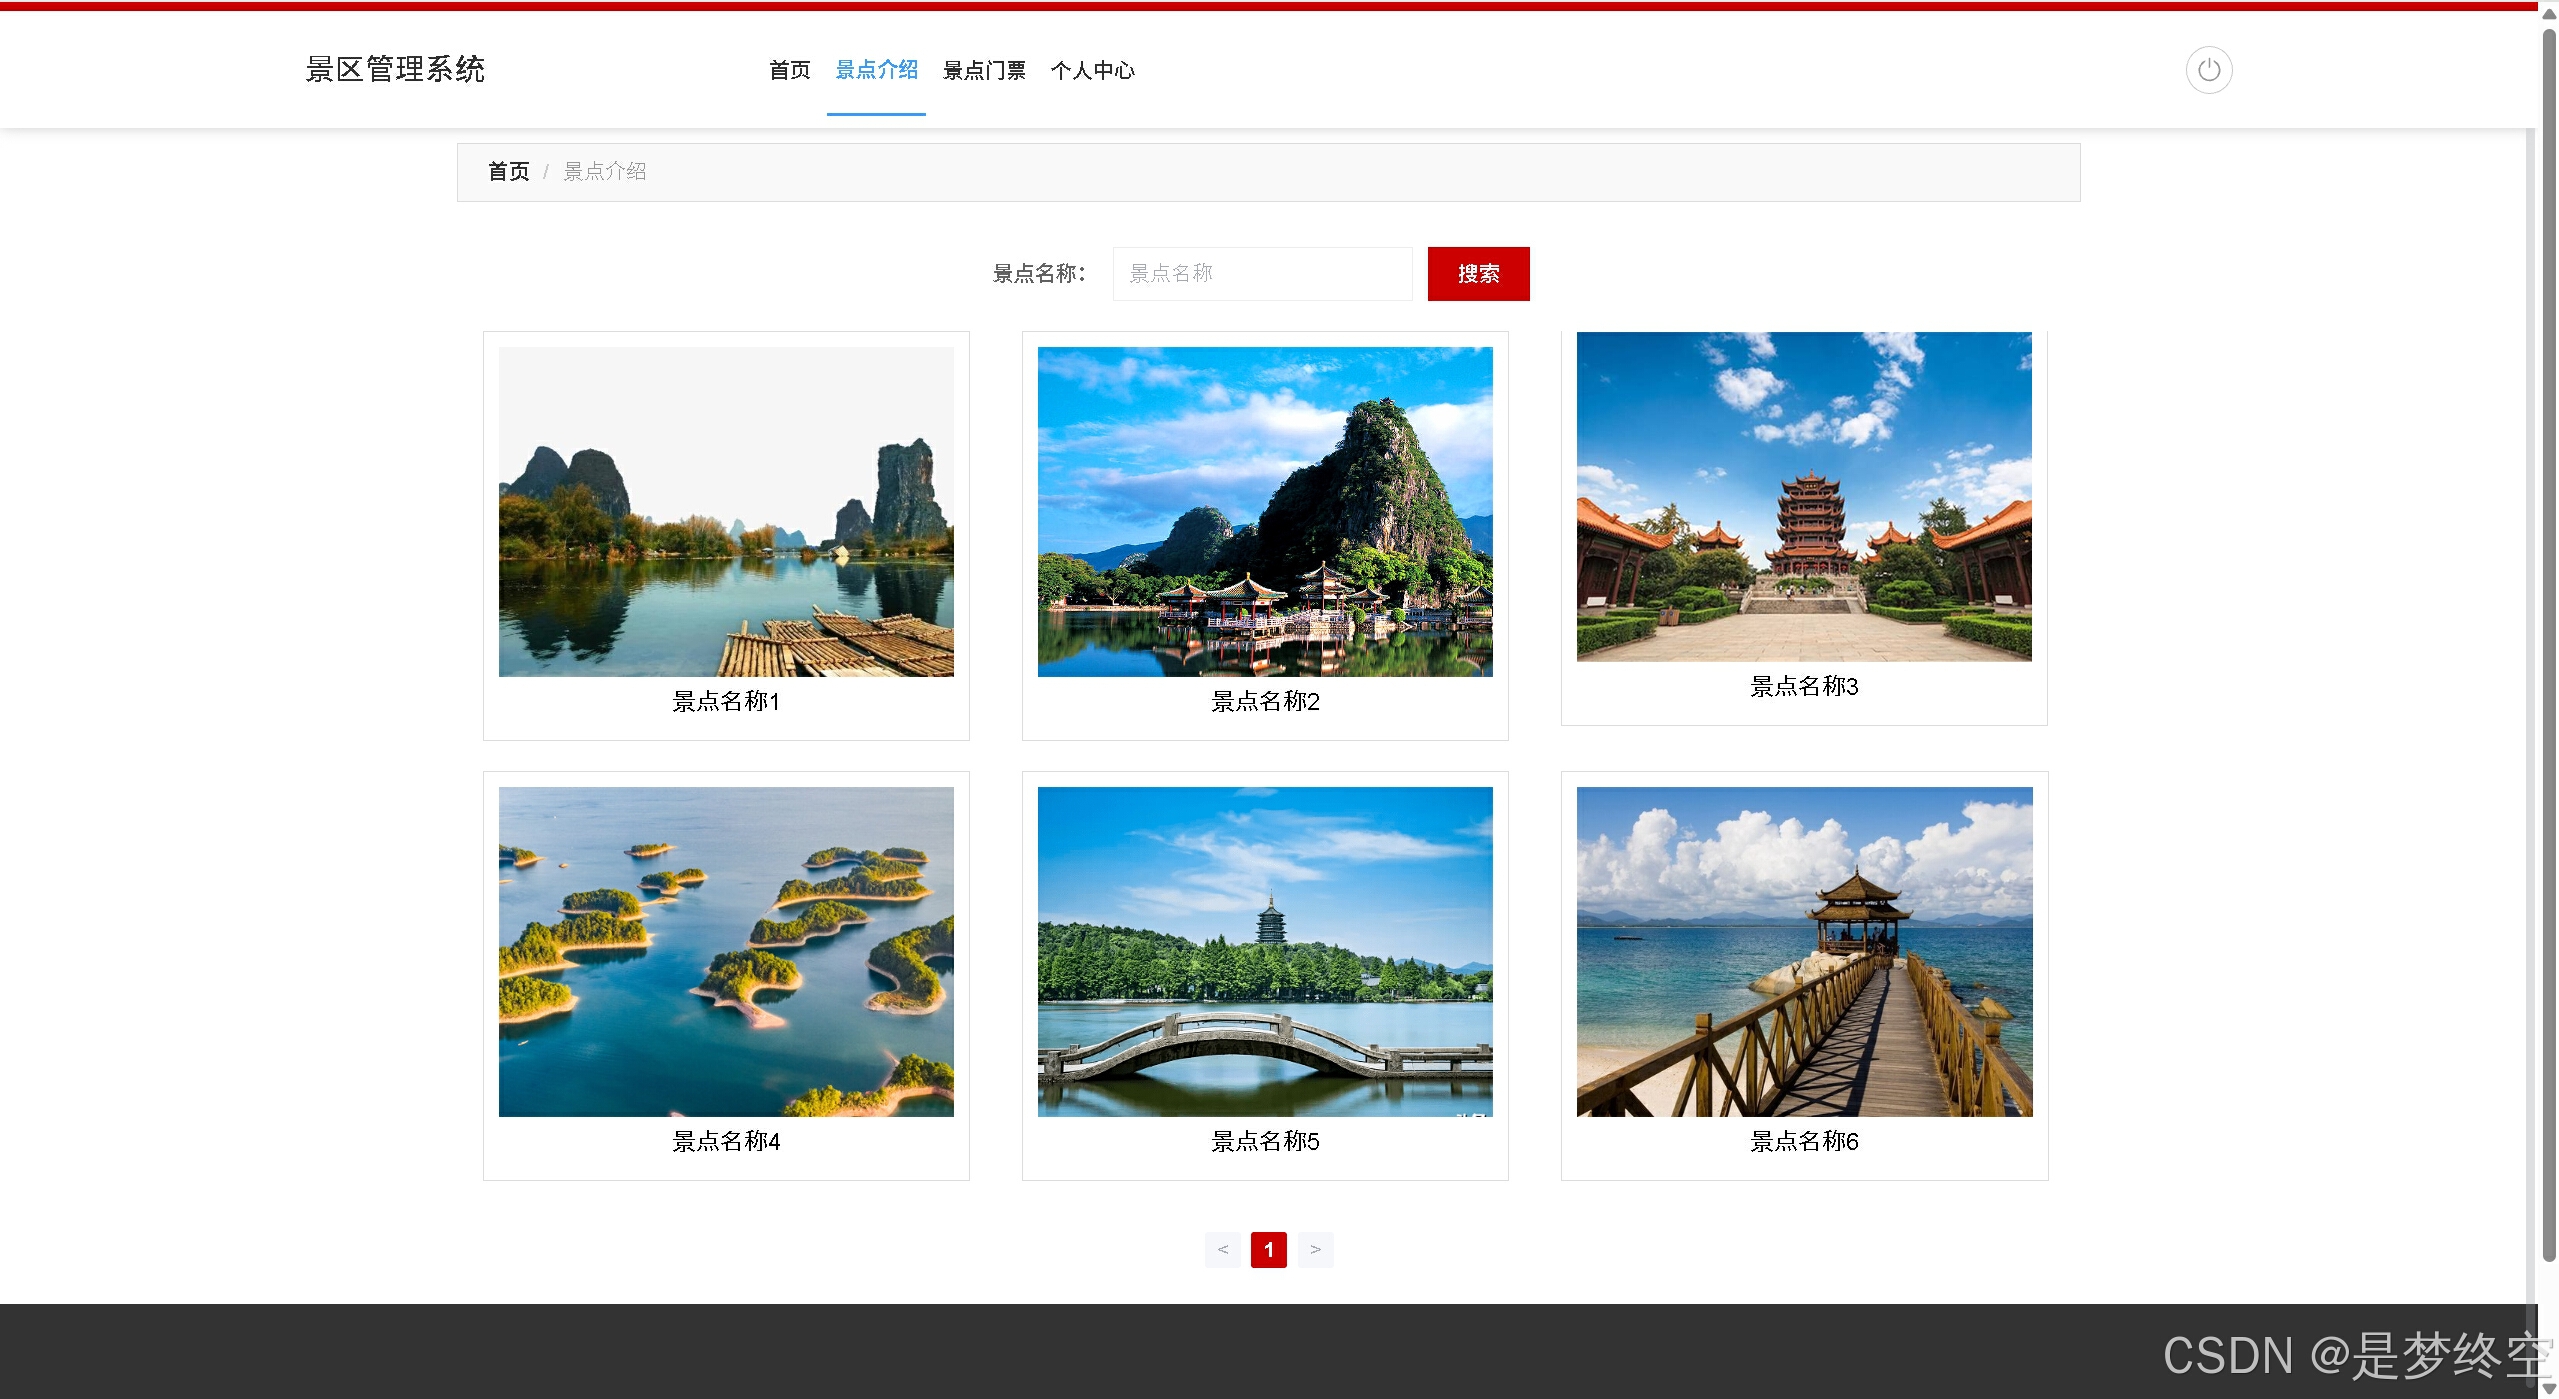Open 景点名称2 mountain pavilion image

coord(1265,511)
